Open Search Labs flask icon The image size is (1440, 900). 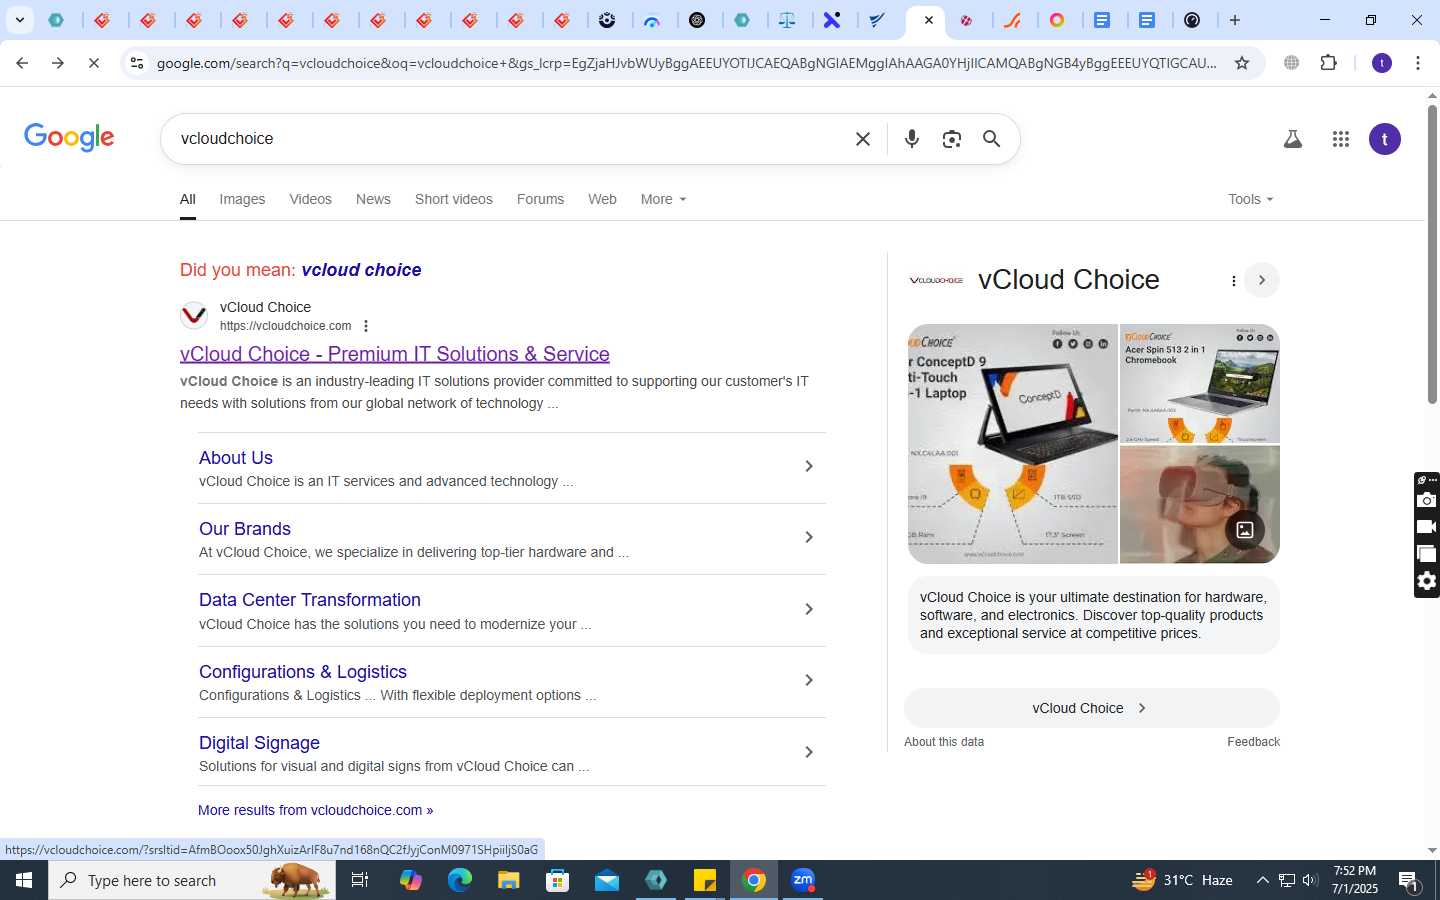tap(1293, 139)
